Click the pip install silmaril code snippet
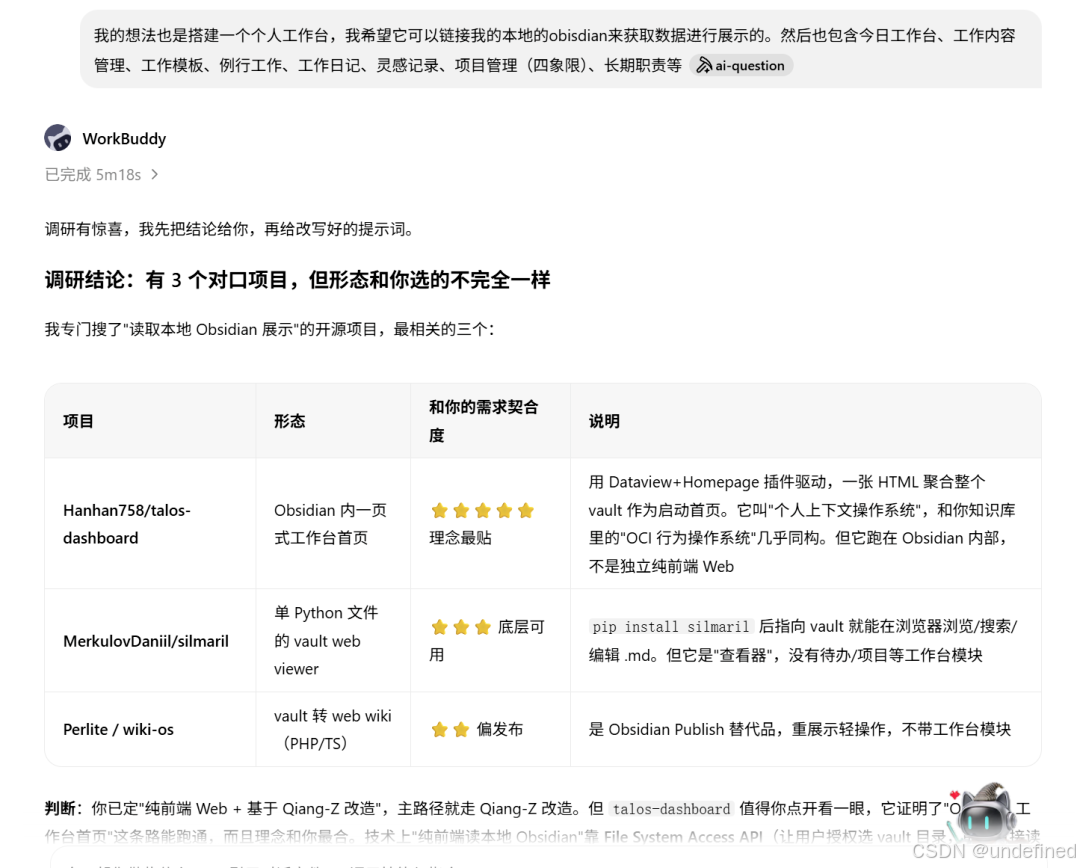1080x868 pixels. click(670, 627)
